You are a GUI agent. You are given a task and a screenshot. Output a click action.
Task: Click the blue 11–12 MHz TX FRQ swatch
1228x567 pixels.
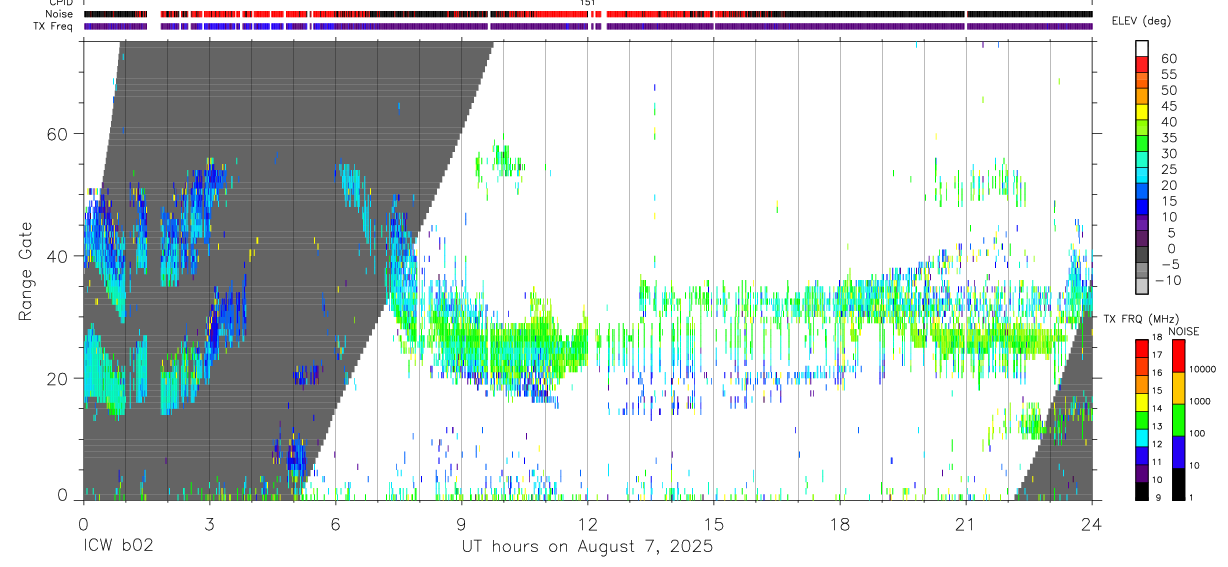(1142, 455)
